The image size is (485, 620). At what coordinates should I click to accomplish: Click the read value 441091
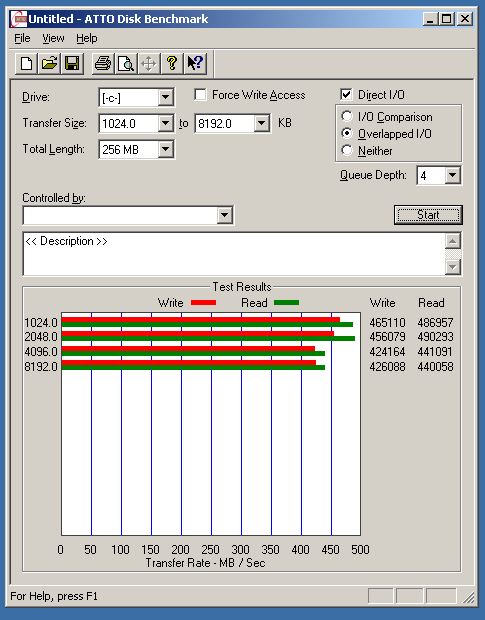click(x=435, y=352)
